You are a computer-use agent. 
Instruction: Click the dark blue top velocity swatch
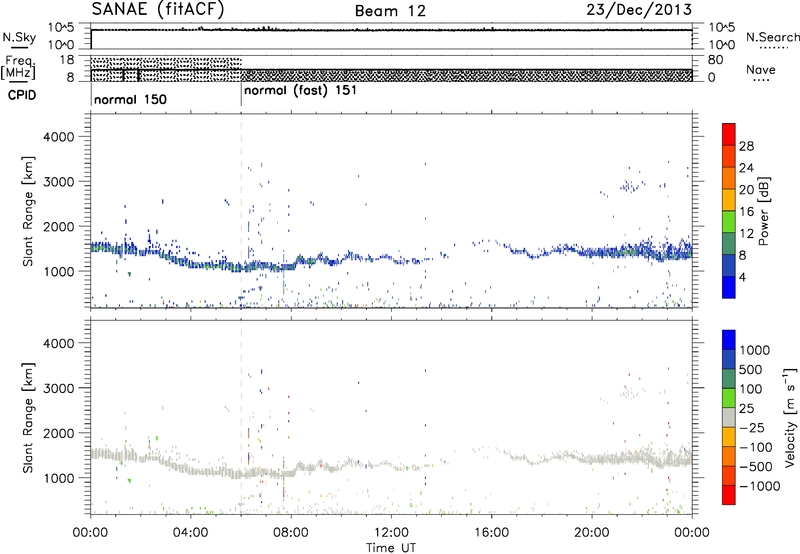click(729, 340)
